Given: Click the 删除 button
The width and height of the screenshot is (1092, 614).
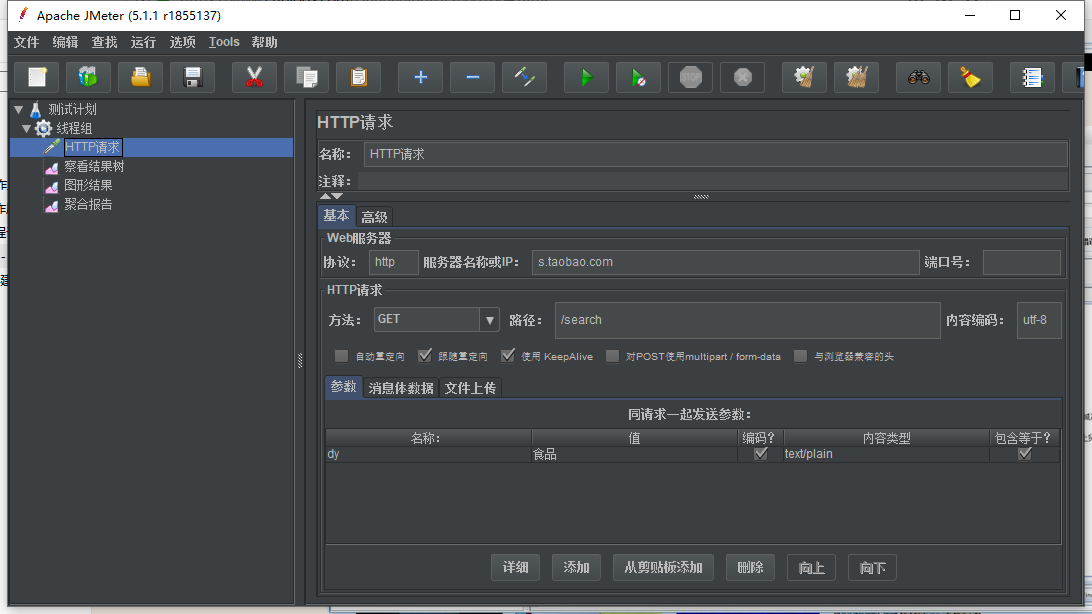Looking at the screenshot, I should (750, 567).
